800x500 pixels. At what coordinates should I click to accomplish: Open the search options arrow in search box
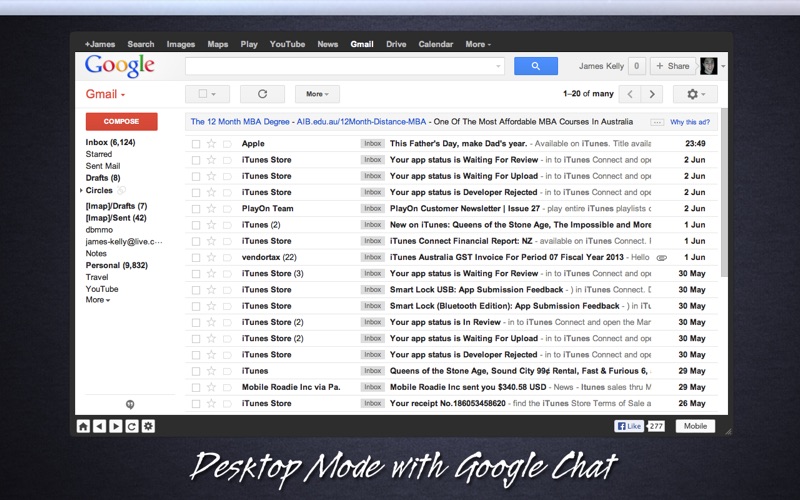tap(498, 66)
